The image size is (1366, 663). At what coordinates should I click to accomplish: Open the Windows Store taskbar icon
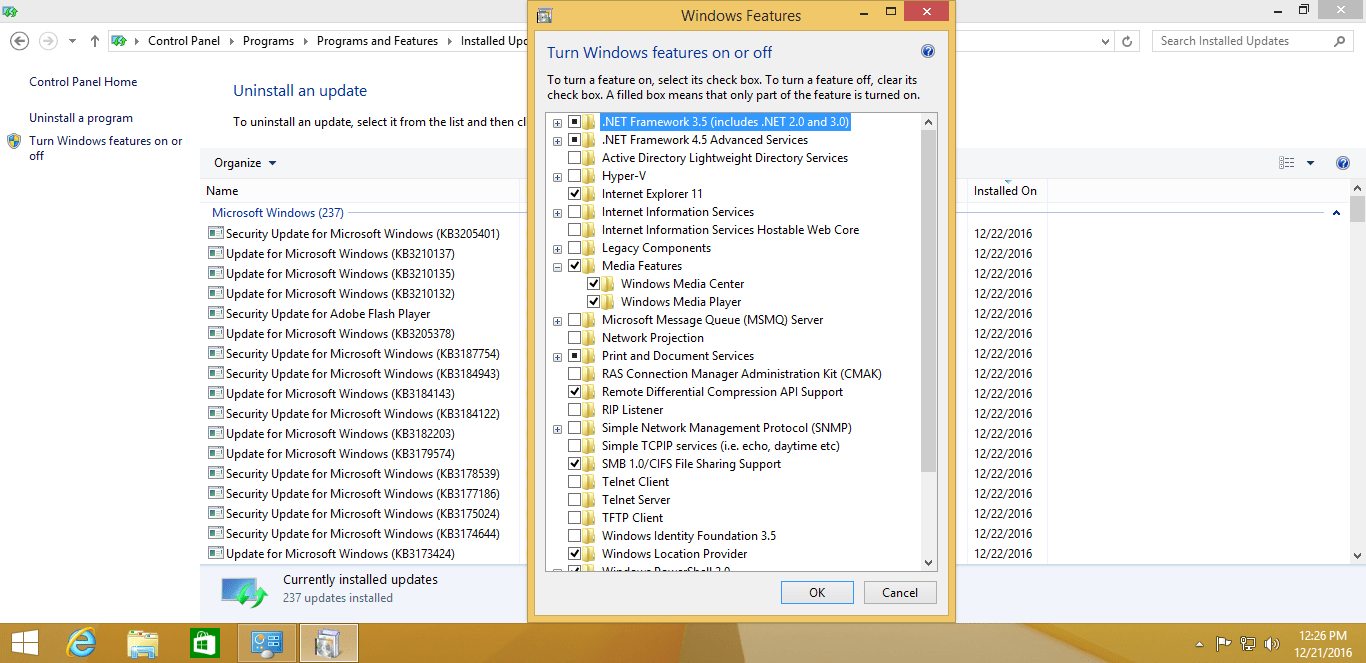coord(204,643)
